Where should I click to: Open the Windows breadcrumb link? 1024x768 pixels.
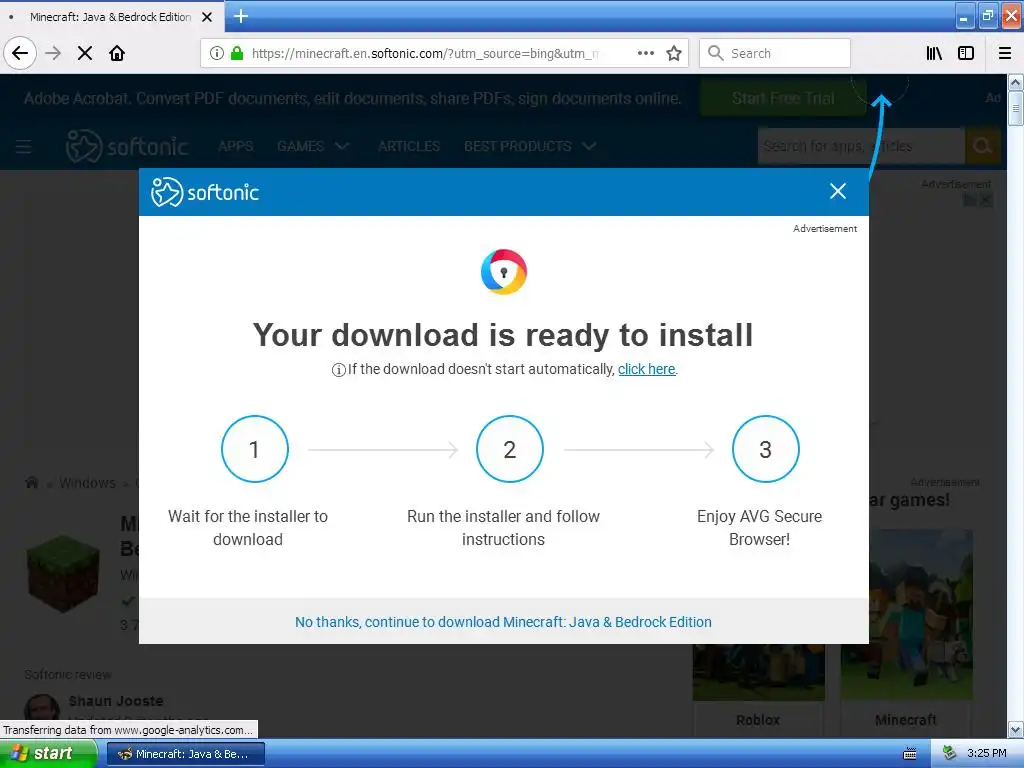point(87,483)
